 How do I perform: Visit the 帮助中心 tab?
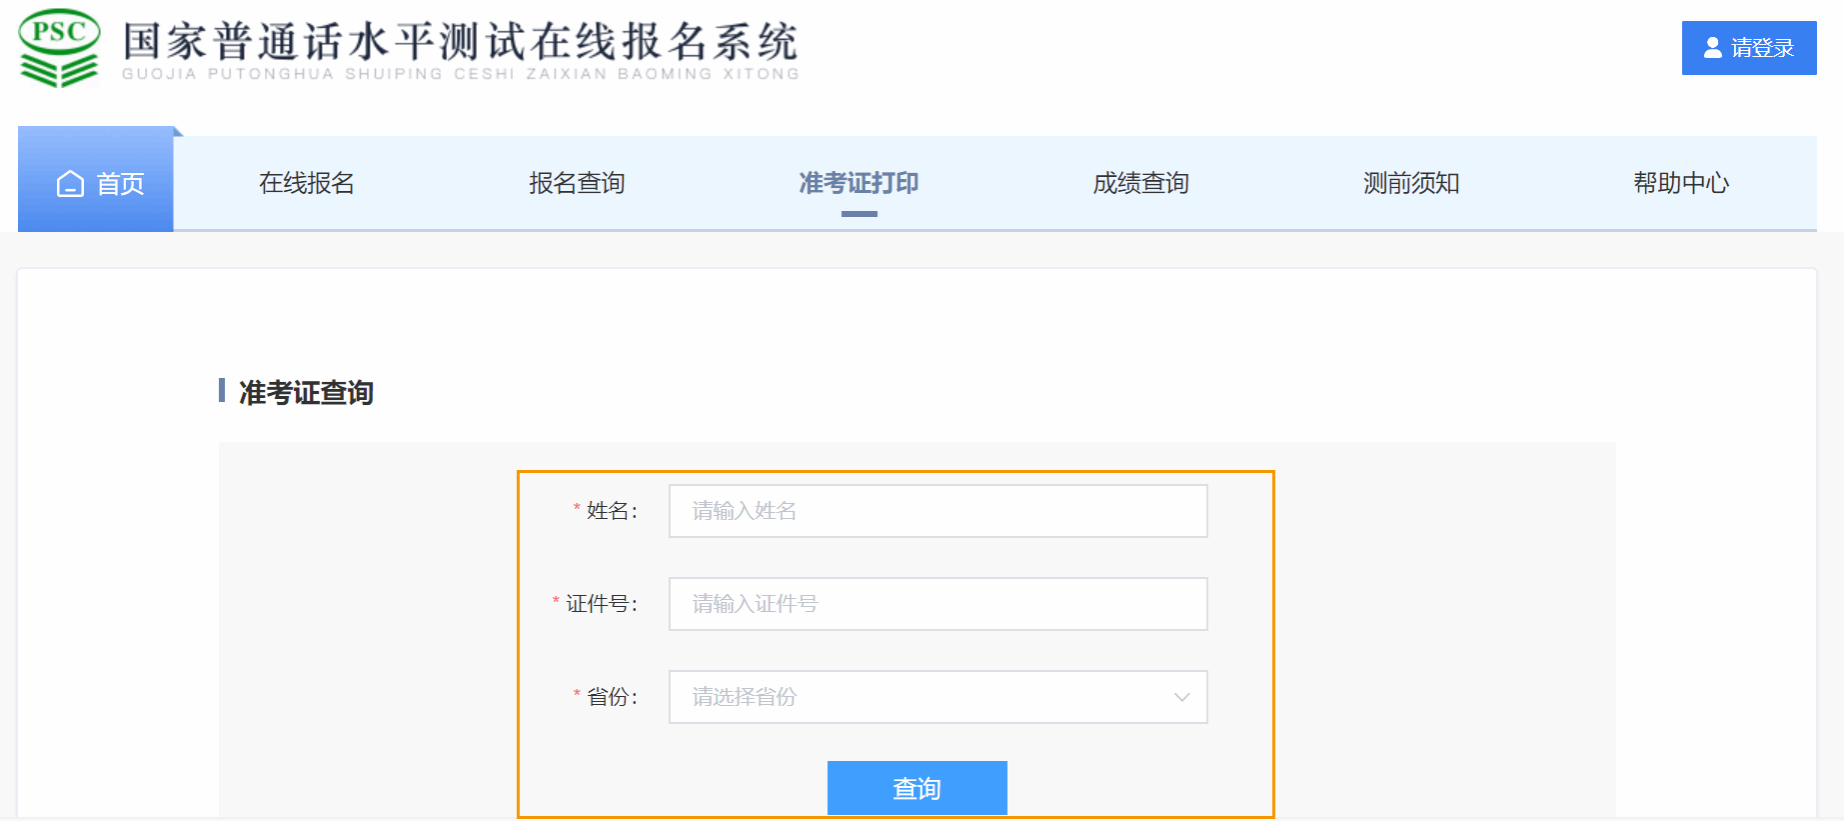tap(1680, 183)
